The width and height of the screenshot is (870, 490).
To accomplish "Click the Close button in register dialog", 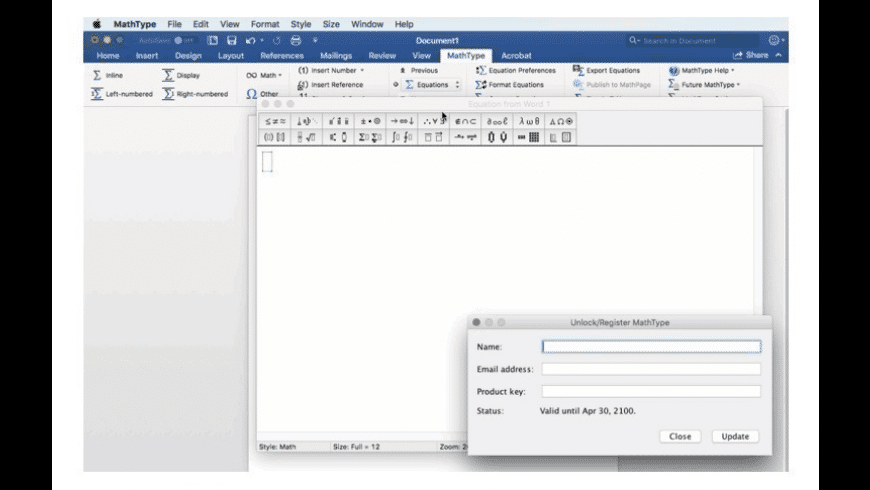I will point(680,436).
